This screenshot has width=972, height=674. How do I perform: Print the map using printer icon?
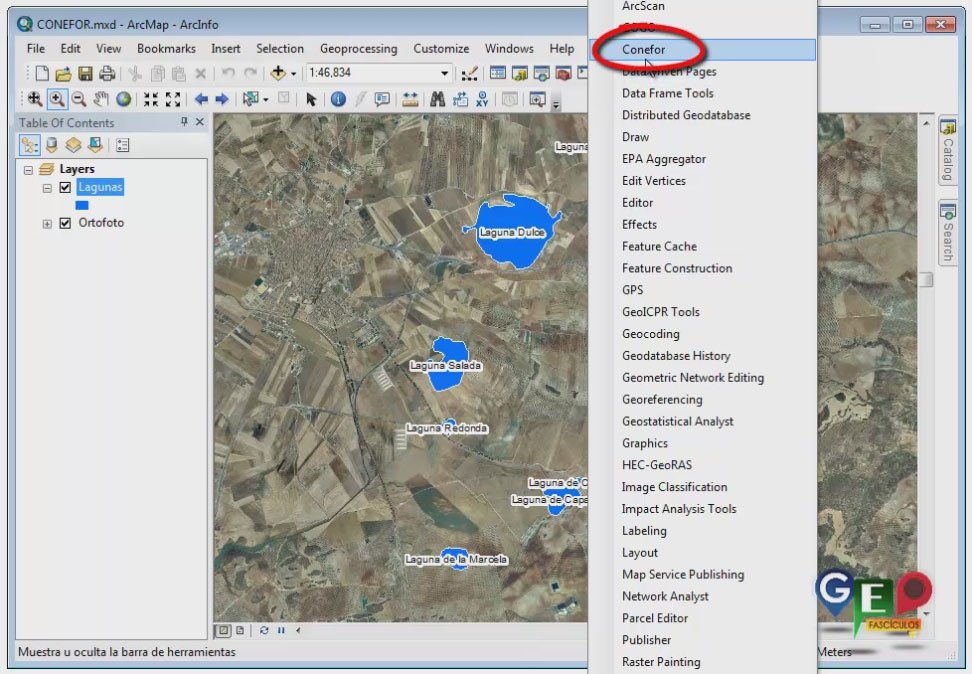tap(107, 74)
